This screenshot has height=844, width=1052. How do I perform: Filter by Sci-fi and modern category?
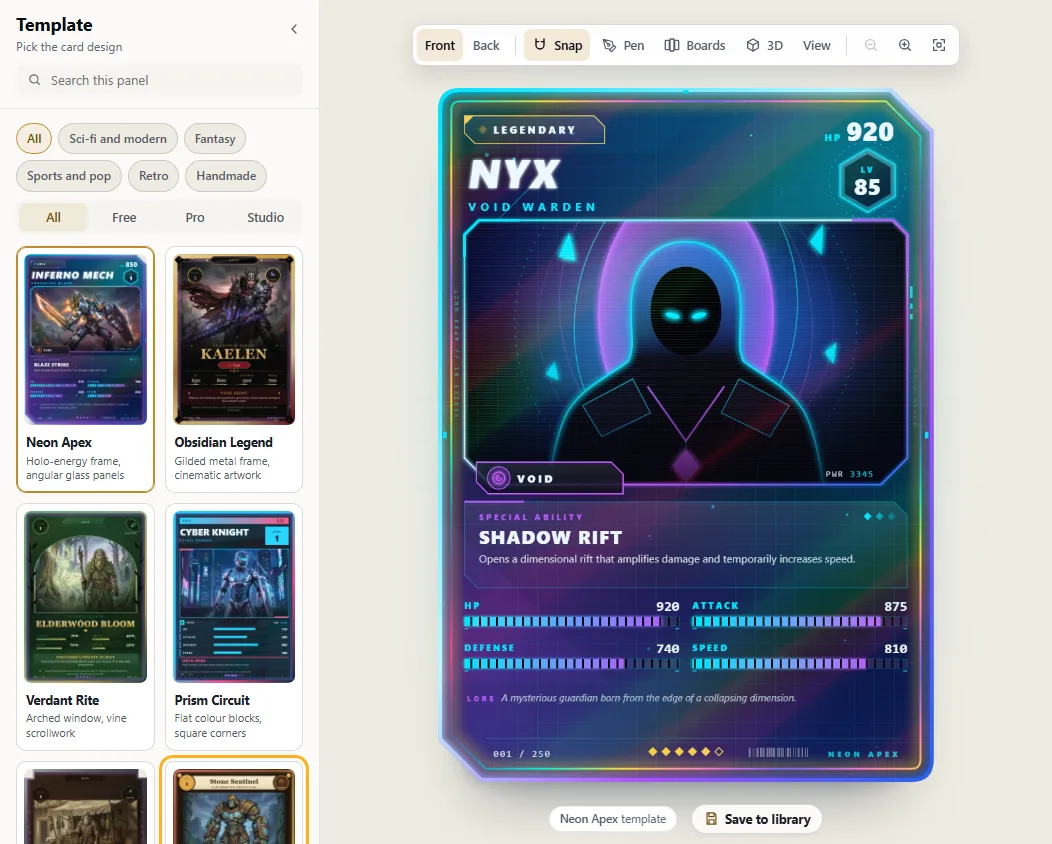click(118, 139)
